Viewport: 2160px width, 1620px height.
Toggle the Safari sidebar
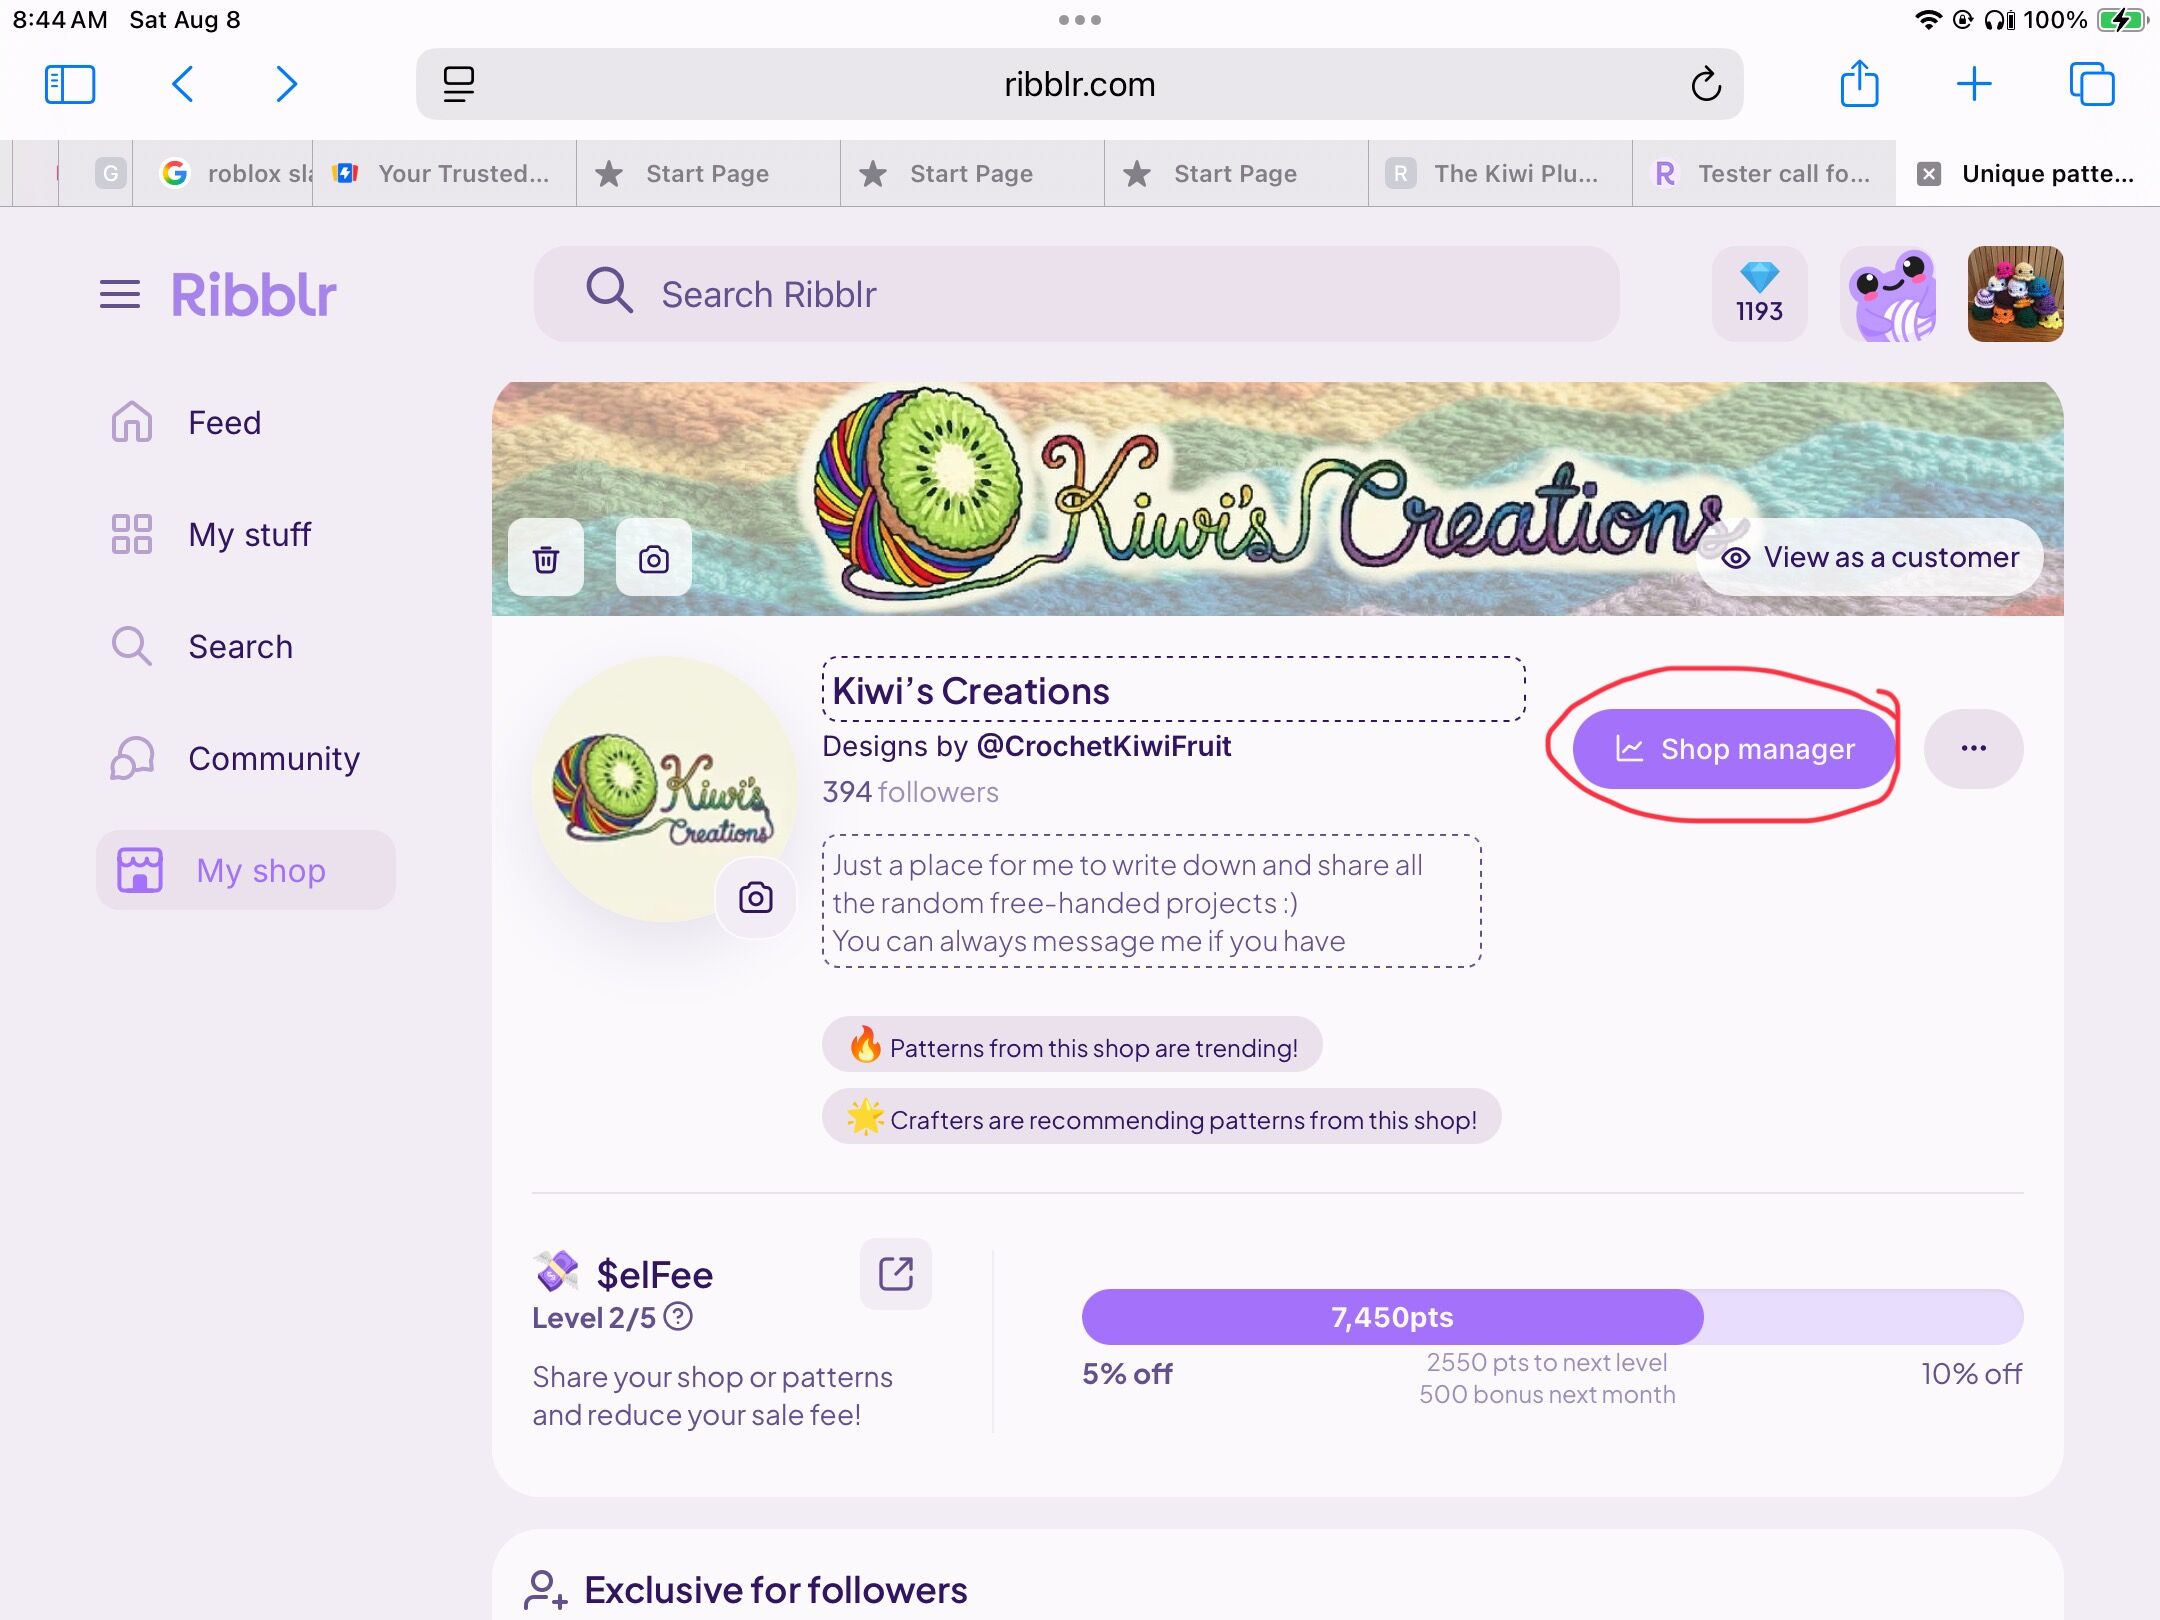(x=70, y=84)
